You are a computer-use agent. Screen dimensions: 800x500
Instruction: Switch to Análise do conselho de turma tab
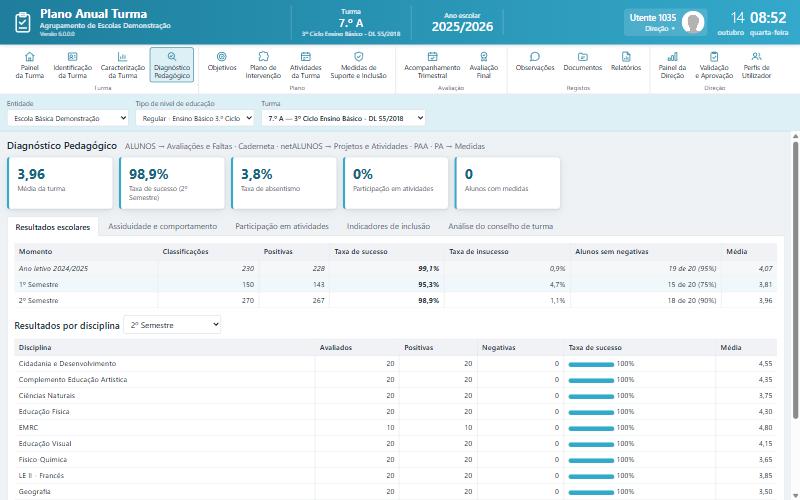(x=501, y=227)
